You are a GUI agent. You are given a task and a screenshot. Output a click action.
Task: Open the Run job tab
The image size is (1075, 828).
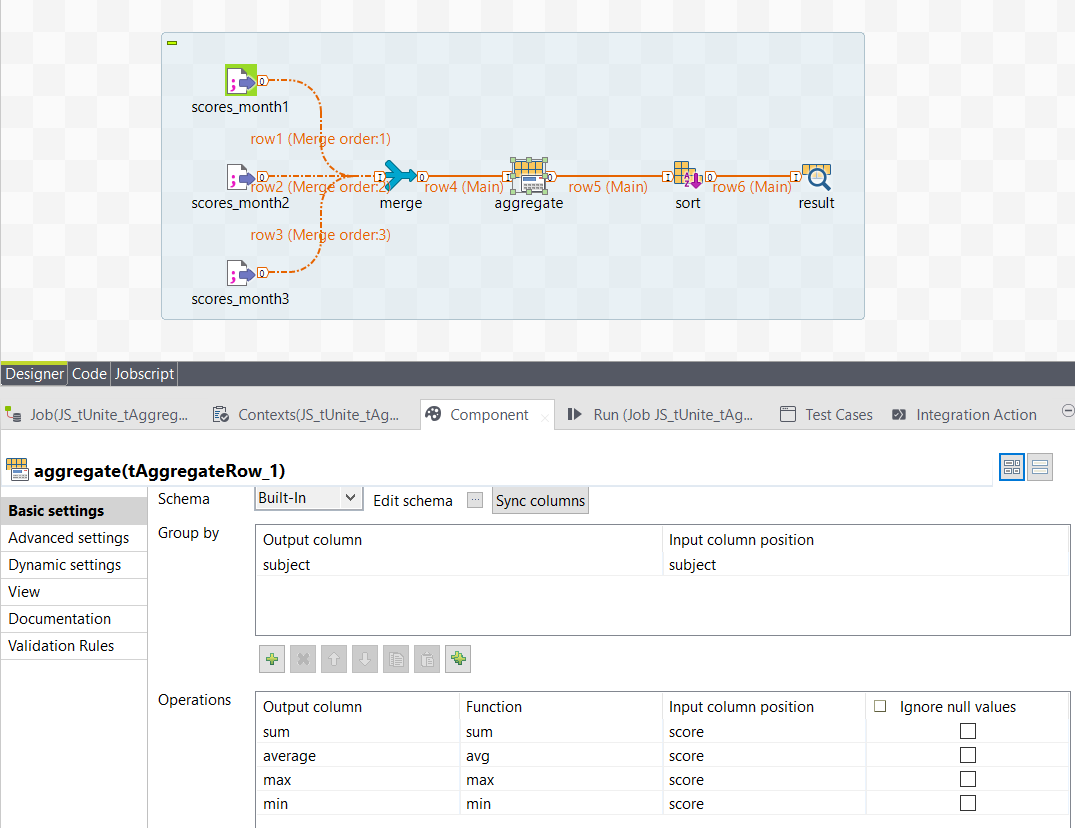(660, 414)
